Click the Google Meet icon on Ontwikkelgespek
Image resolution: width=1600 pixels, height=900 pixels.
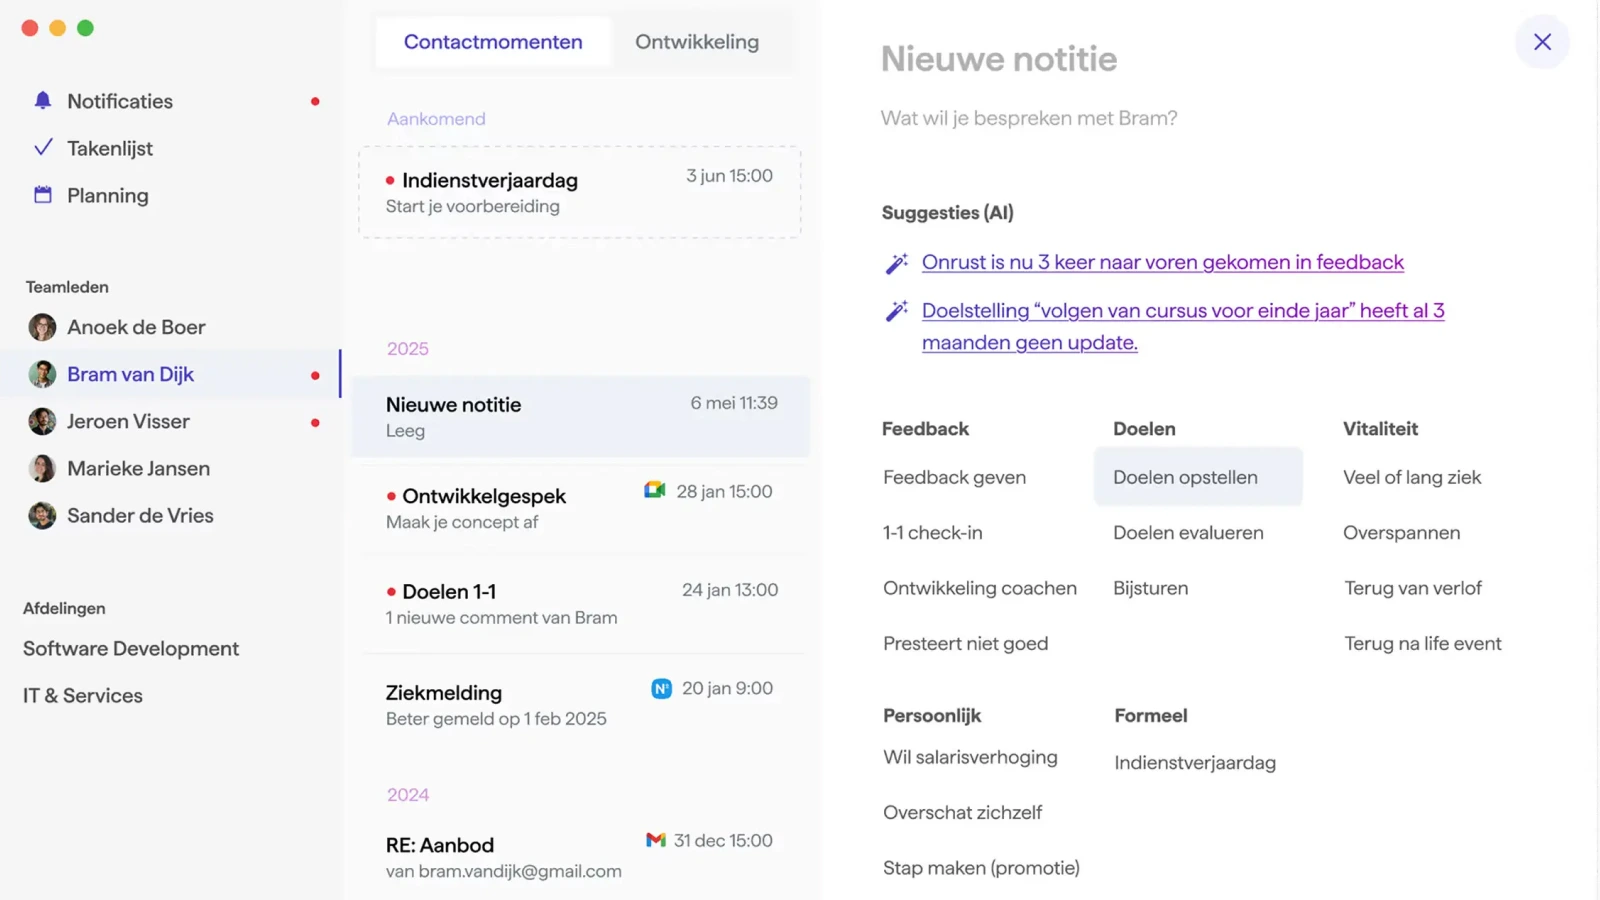[655, 490]
